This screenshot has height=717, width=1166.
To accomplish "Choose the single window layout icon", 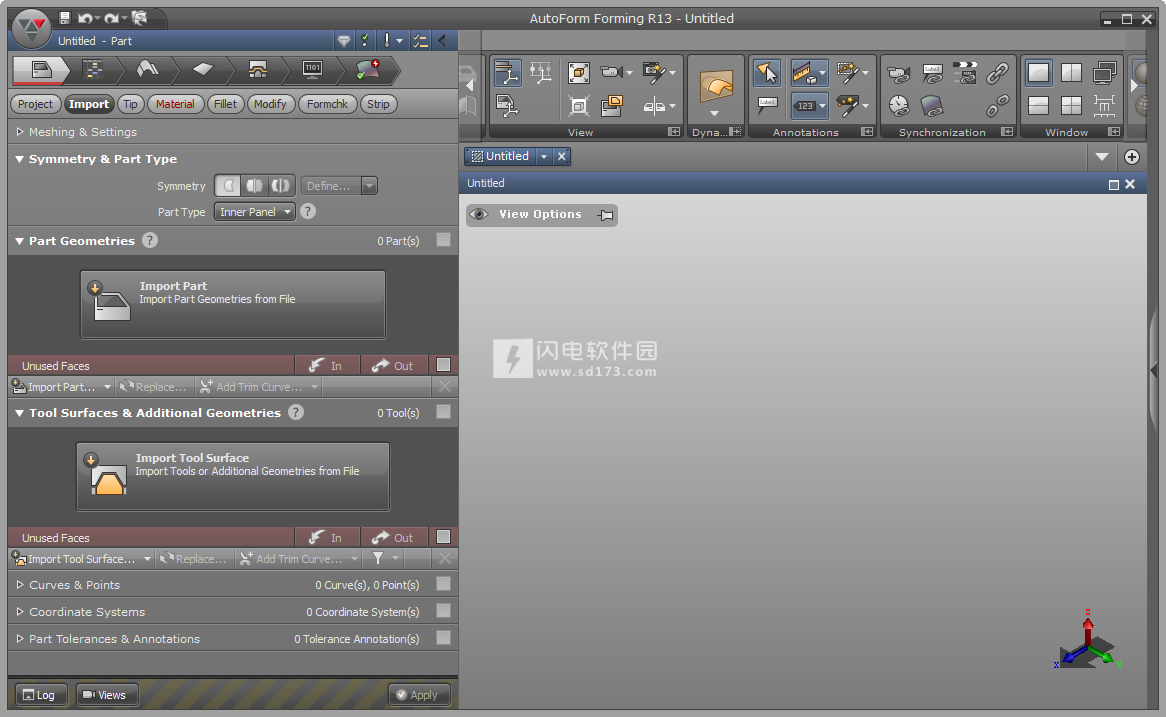I will [1039, 72].
